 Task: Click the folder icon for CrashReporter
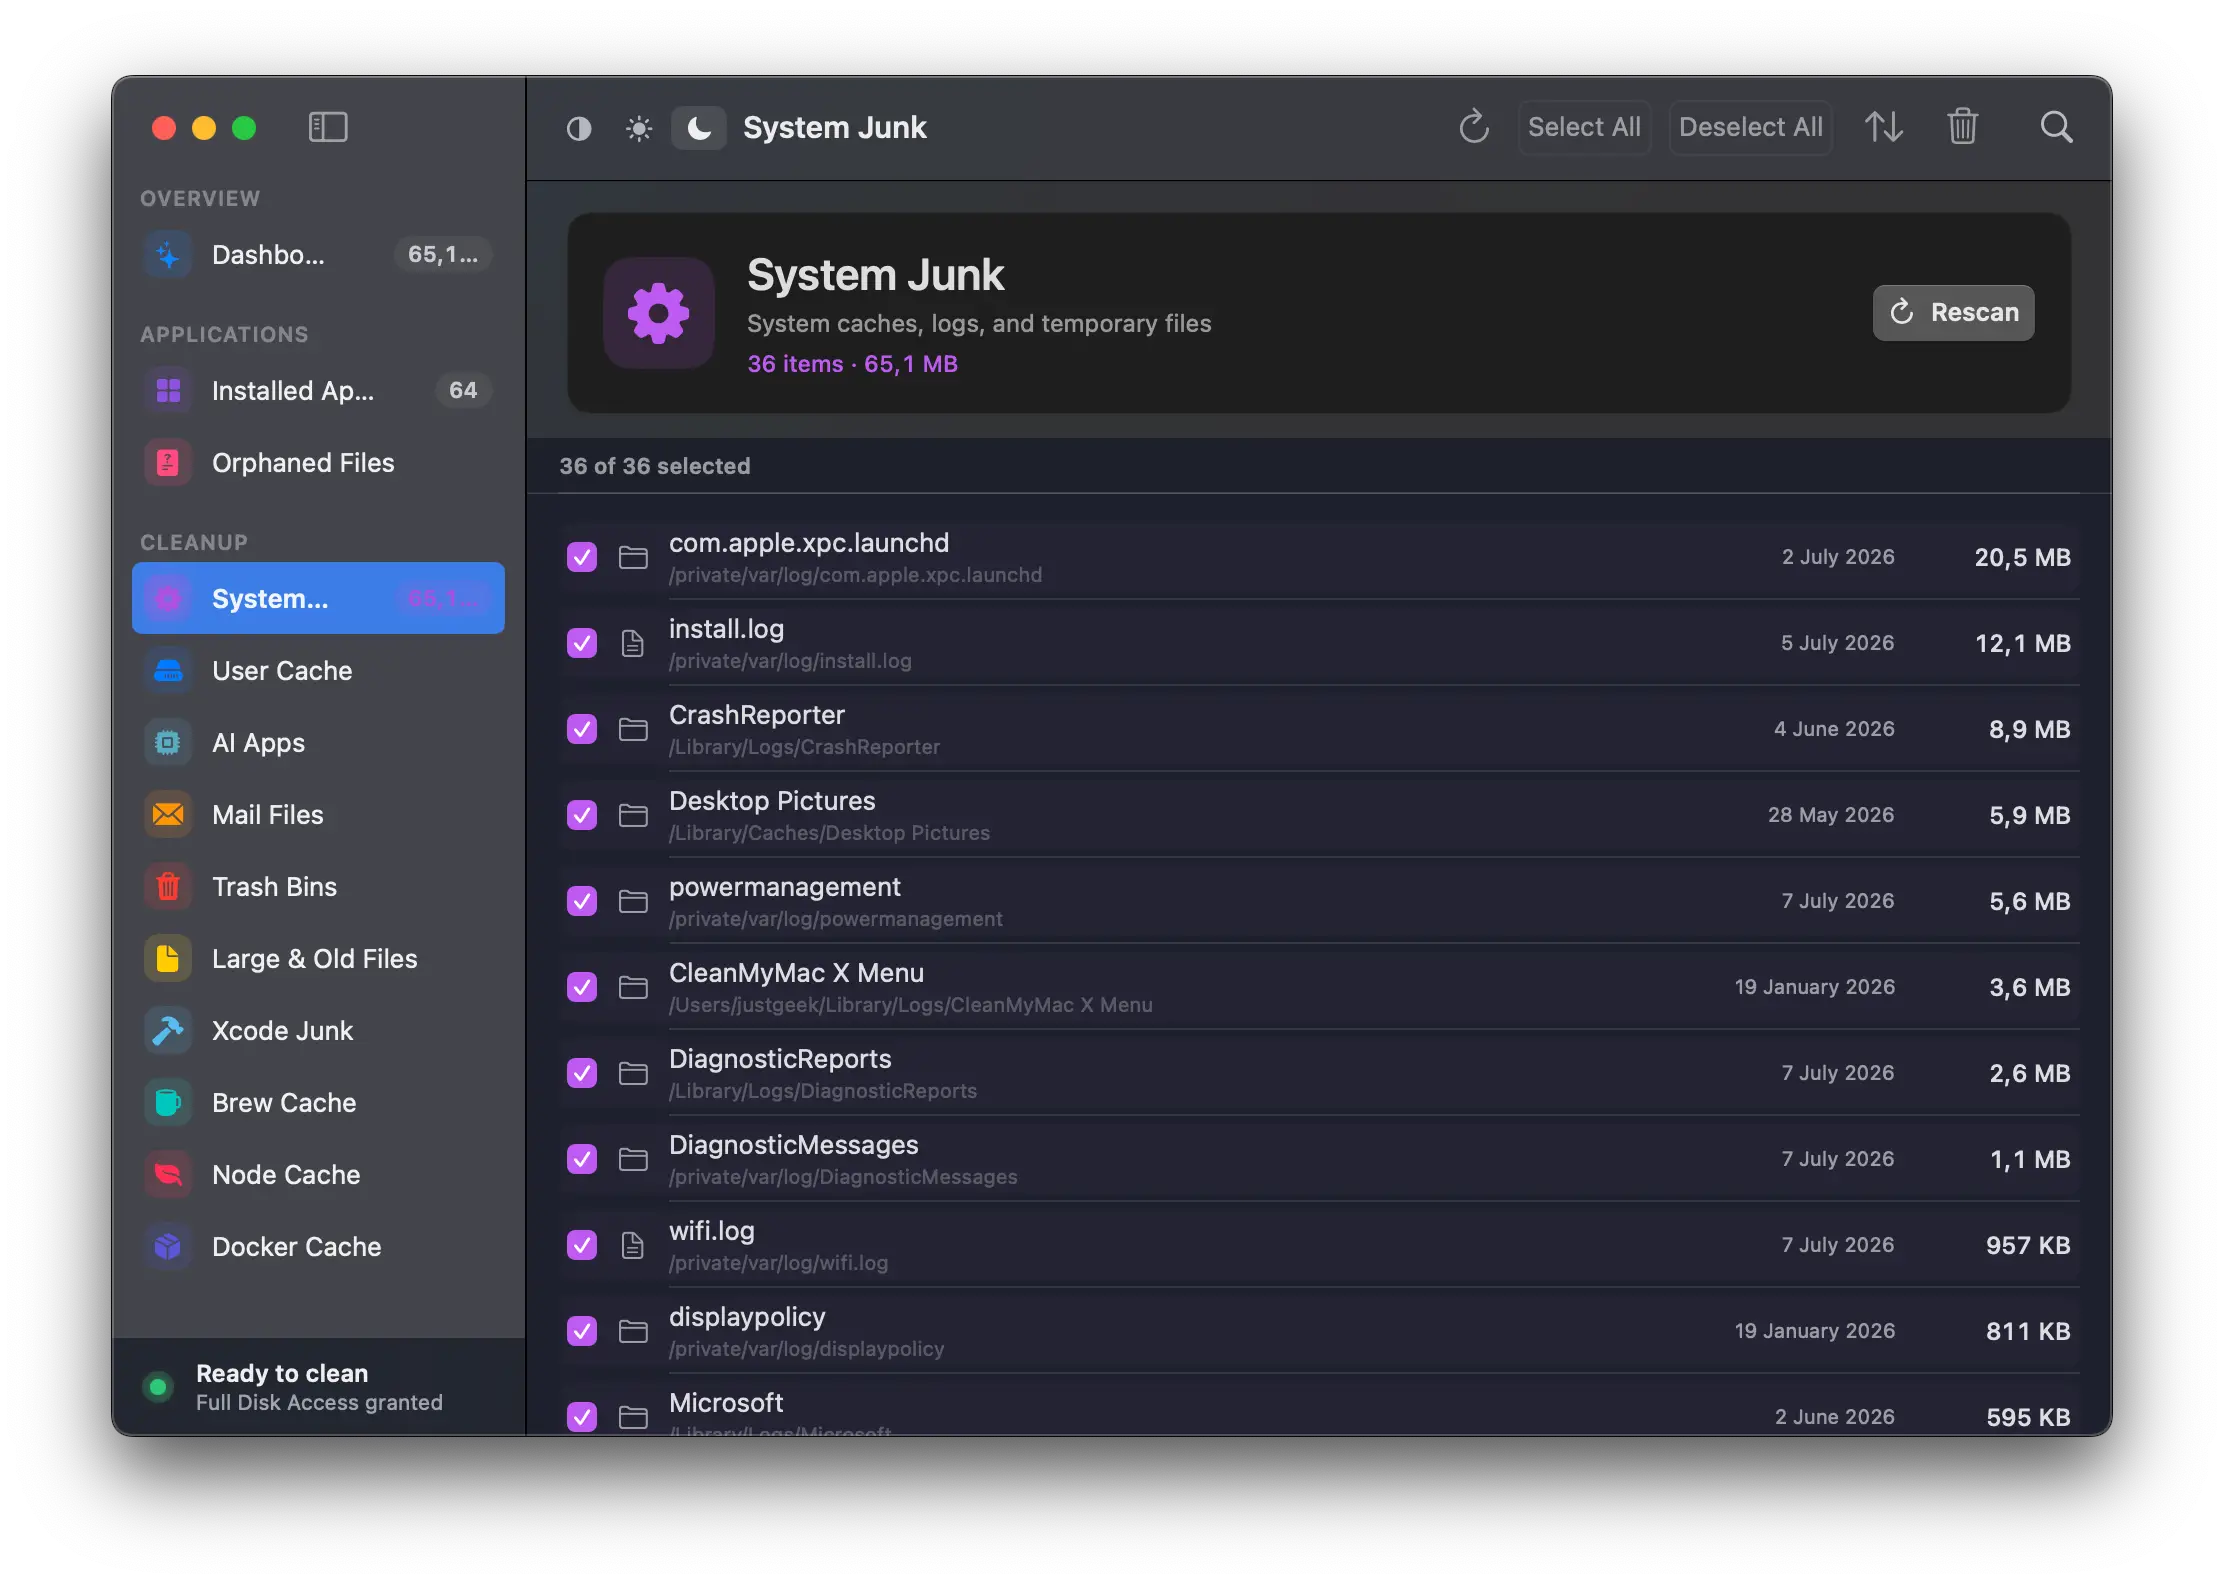click(633, 729)
